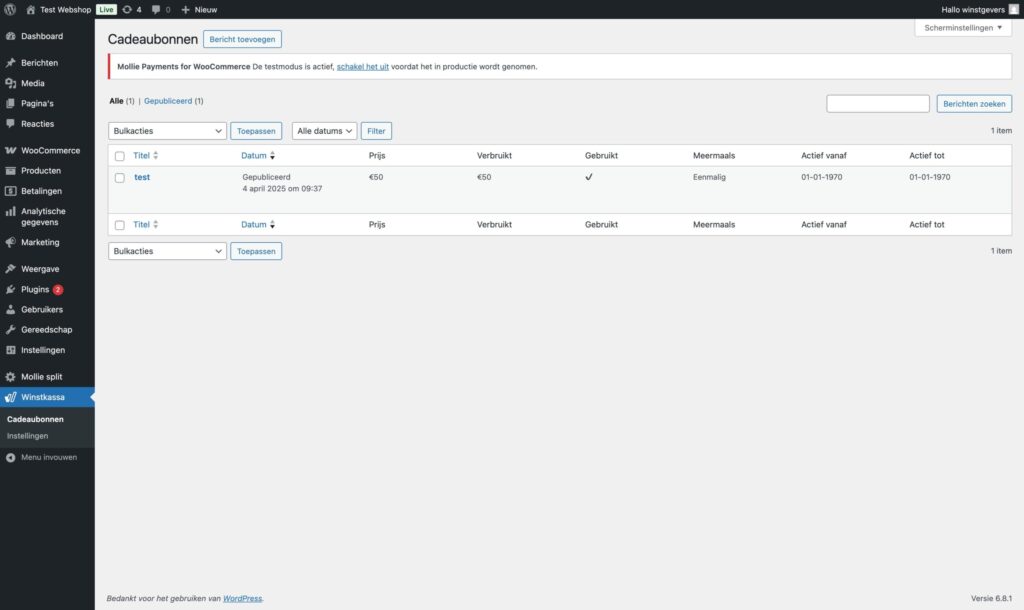This screenshot has height=610, width=1024.
Task: Click the Pagina's pages icon
Action: [x=10, y=103]
